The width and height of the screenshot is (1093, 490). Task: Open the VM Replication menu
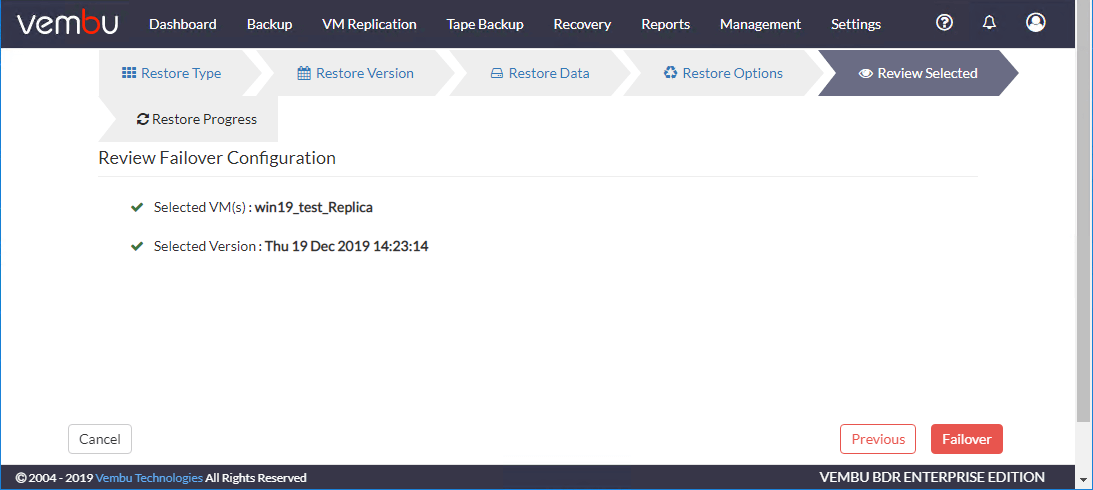coord(369,24)
